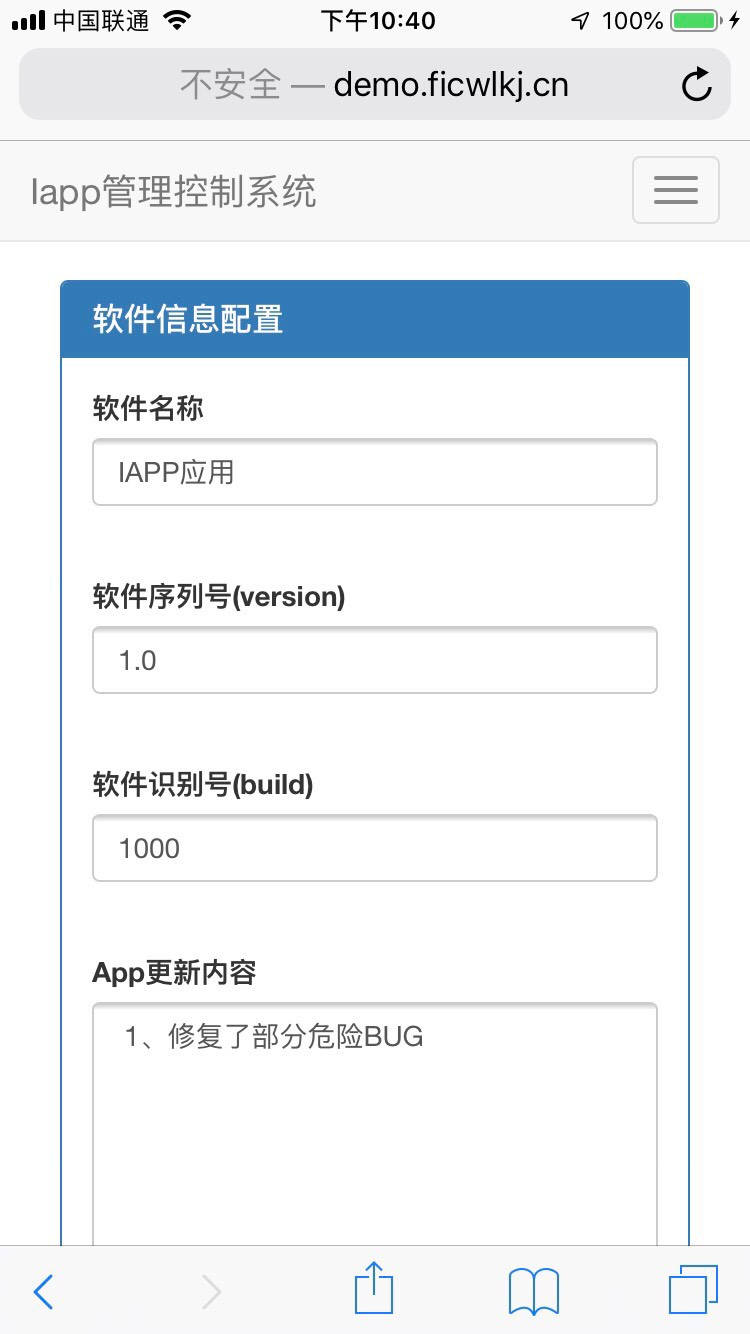The width and height of the screenshot is (750, 1334).
Task: Click the Iapp管理控制系统 brand link
Action: [x=173, y=192]
